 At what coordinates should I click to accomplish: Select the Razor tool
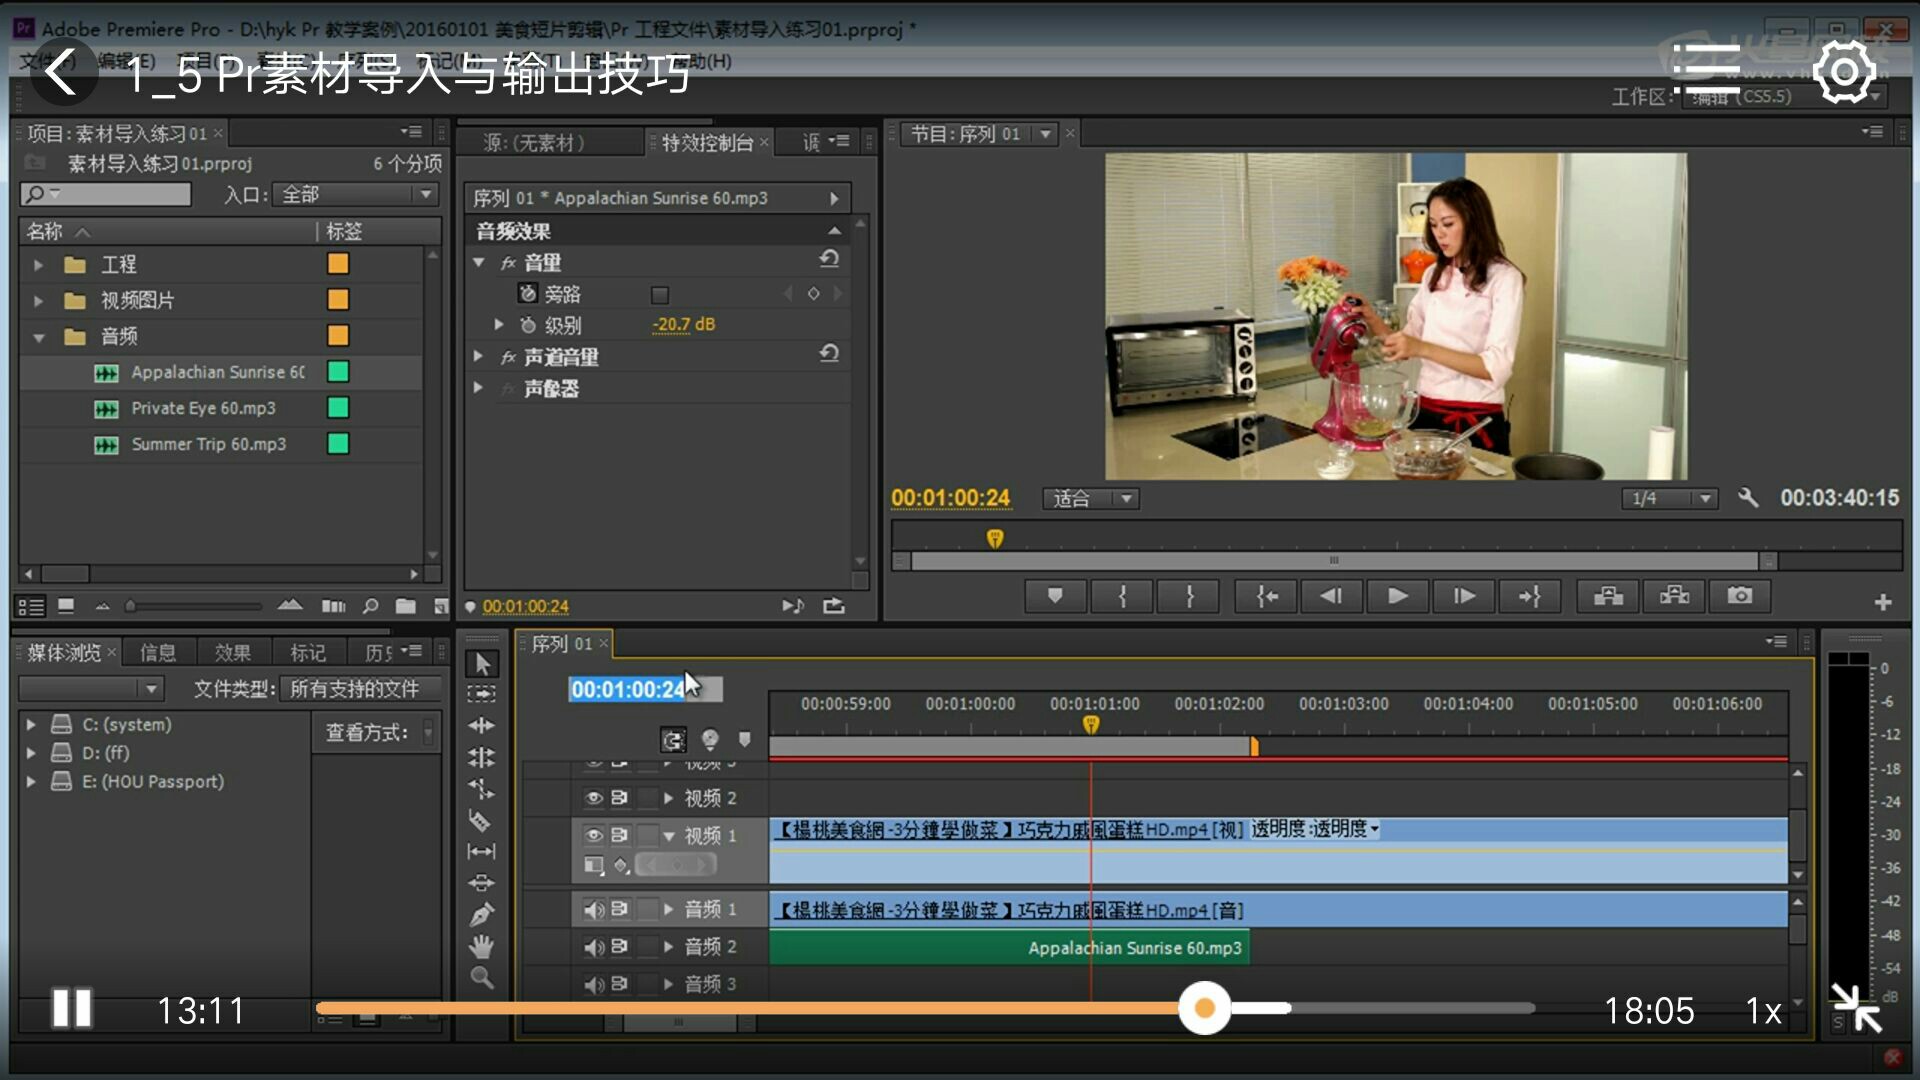coord(482,821)
